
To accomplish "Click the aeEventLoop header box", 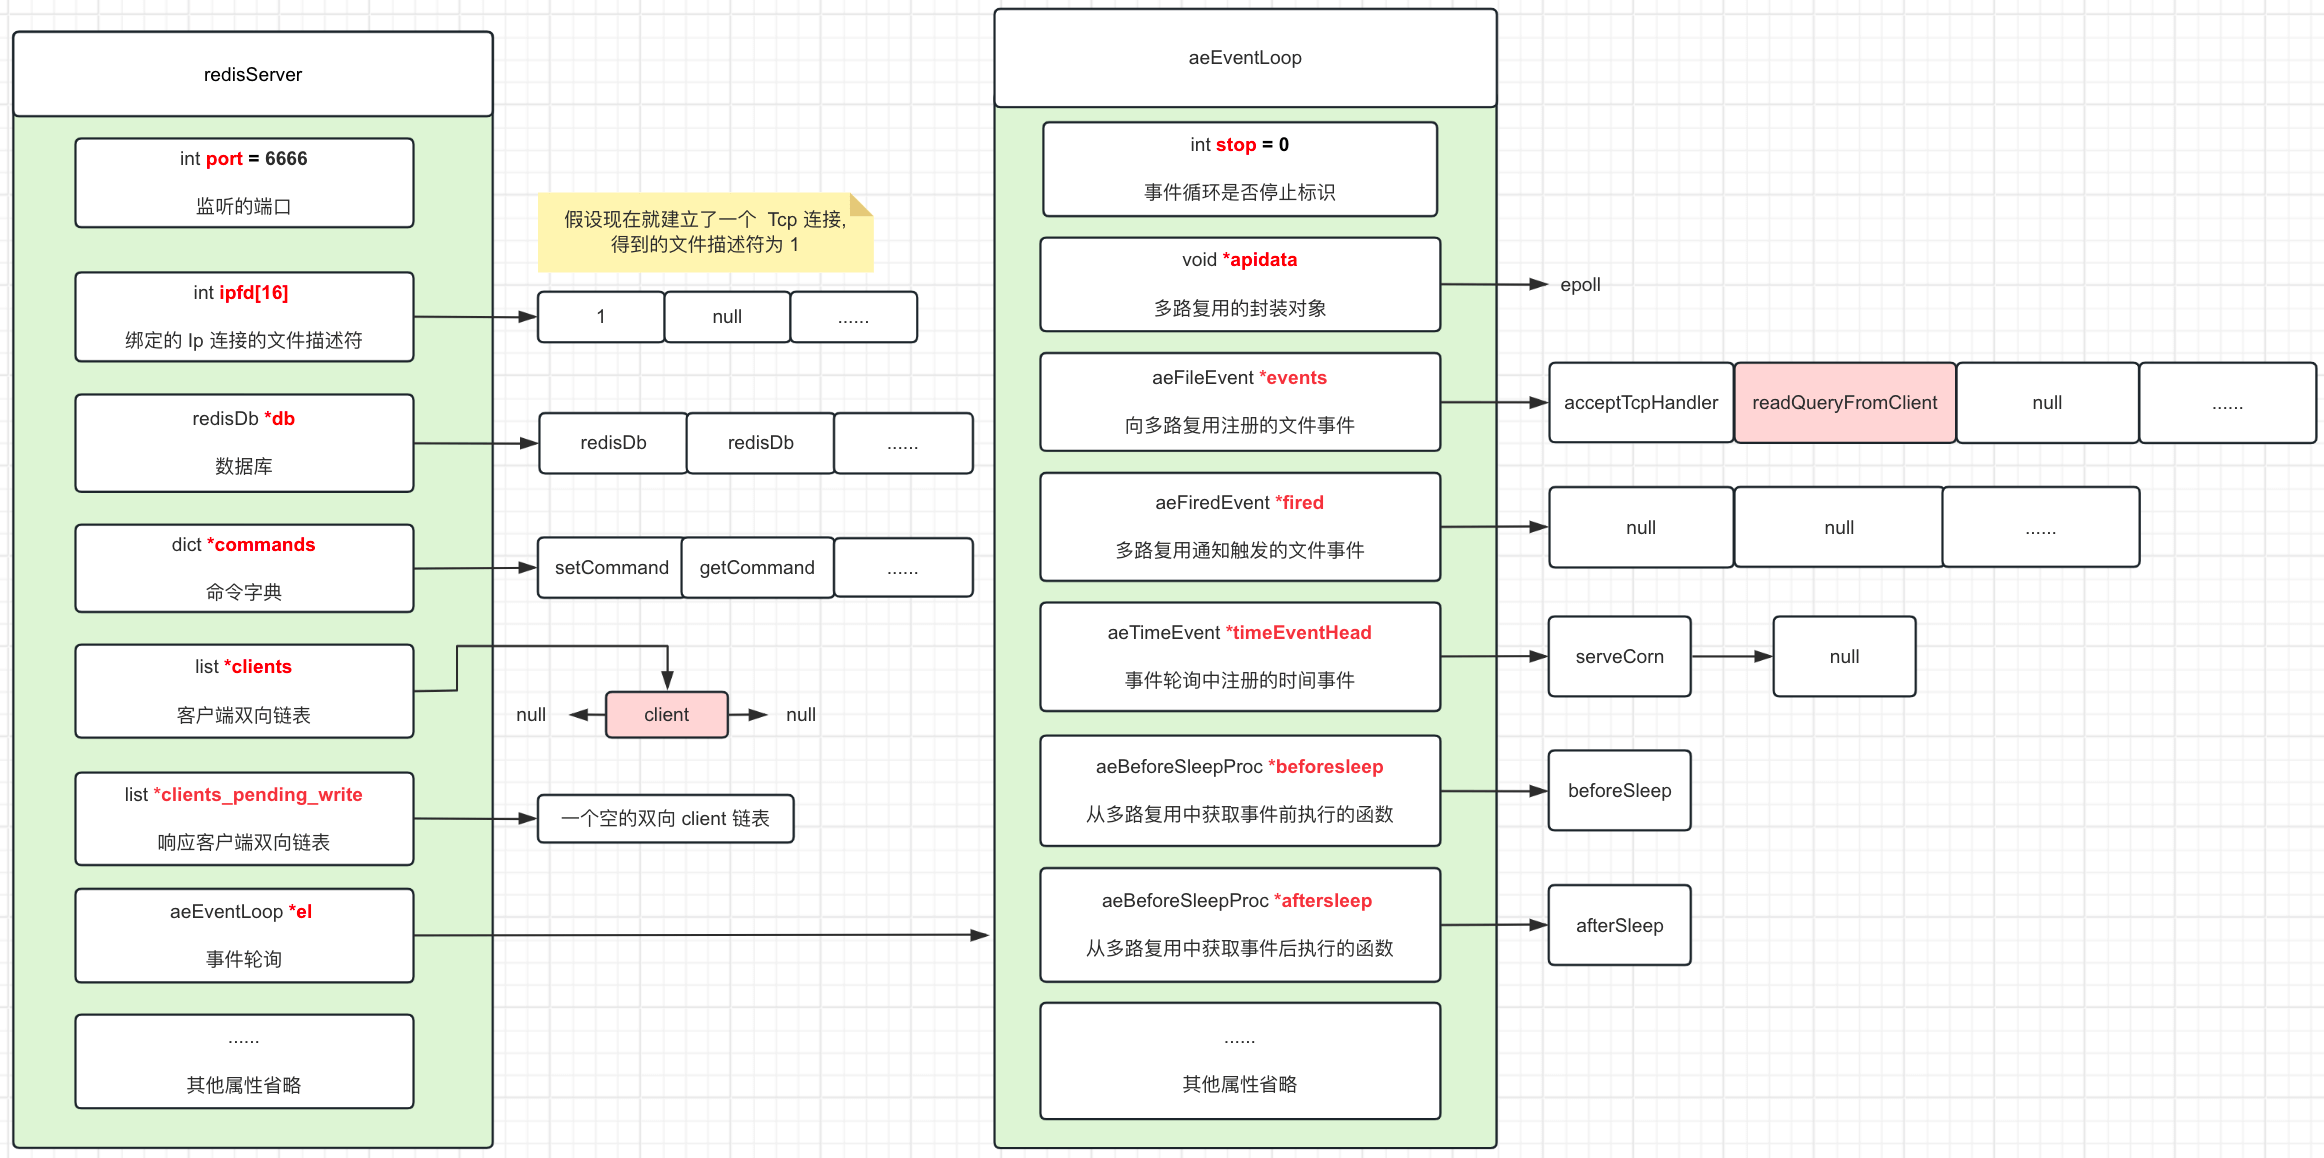I will pos(1245,58).
